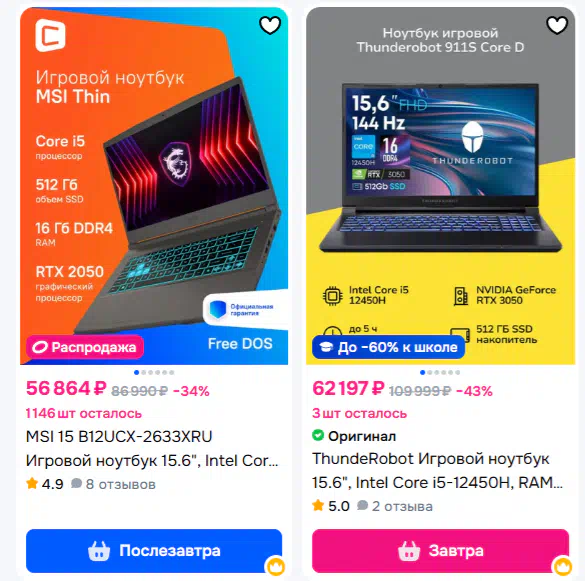Click the green Оригинал verified checkmark
The height and width of the screenshot is (581, 585).
(x=318, y=435)
